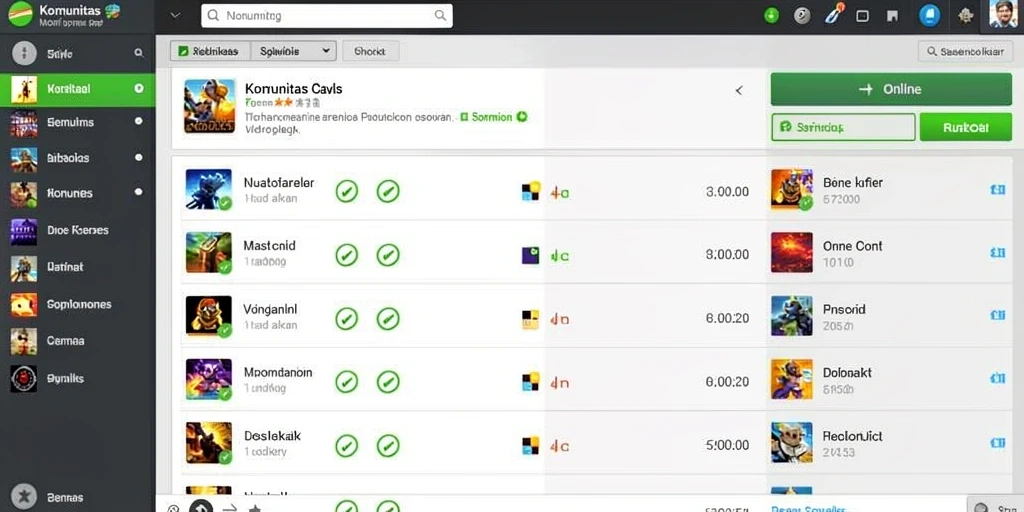Switch to the Shockt tab

(x=370, y=51)
